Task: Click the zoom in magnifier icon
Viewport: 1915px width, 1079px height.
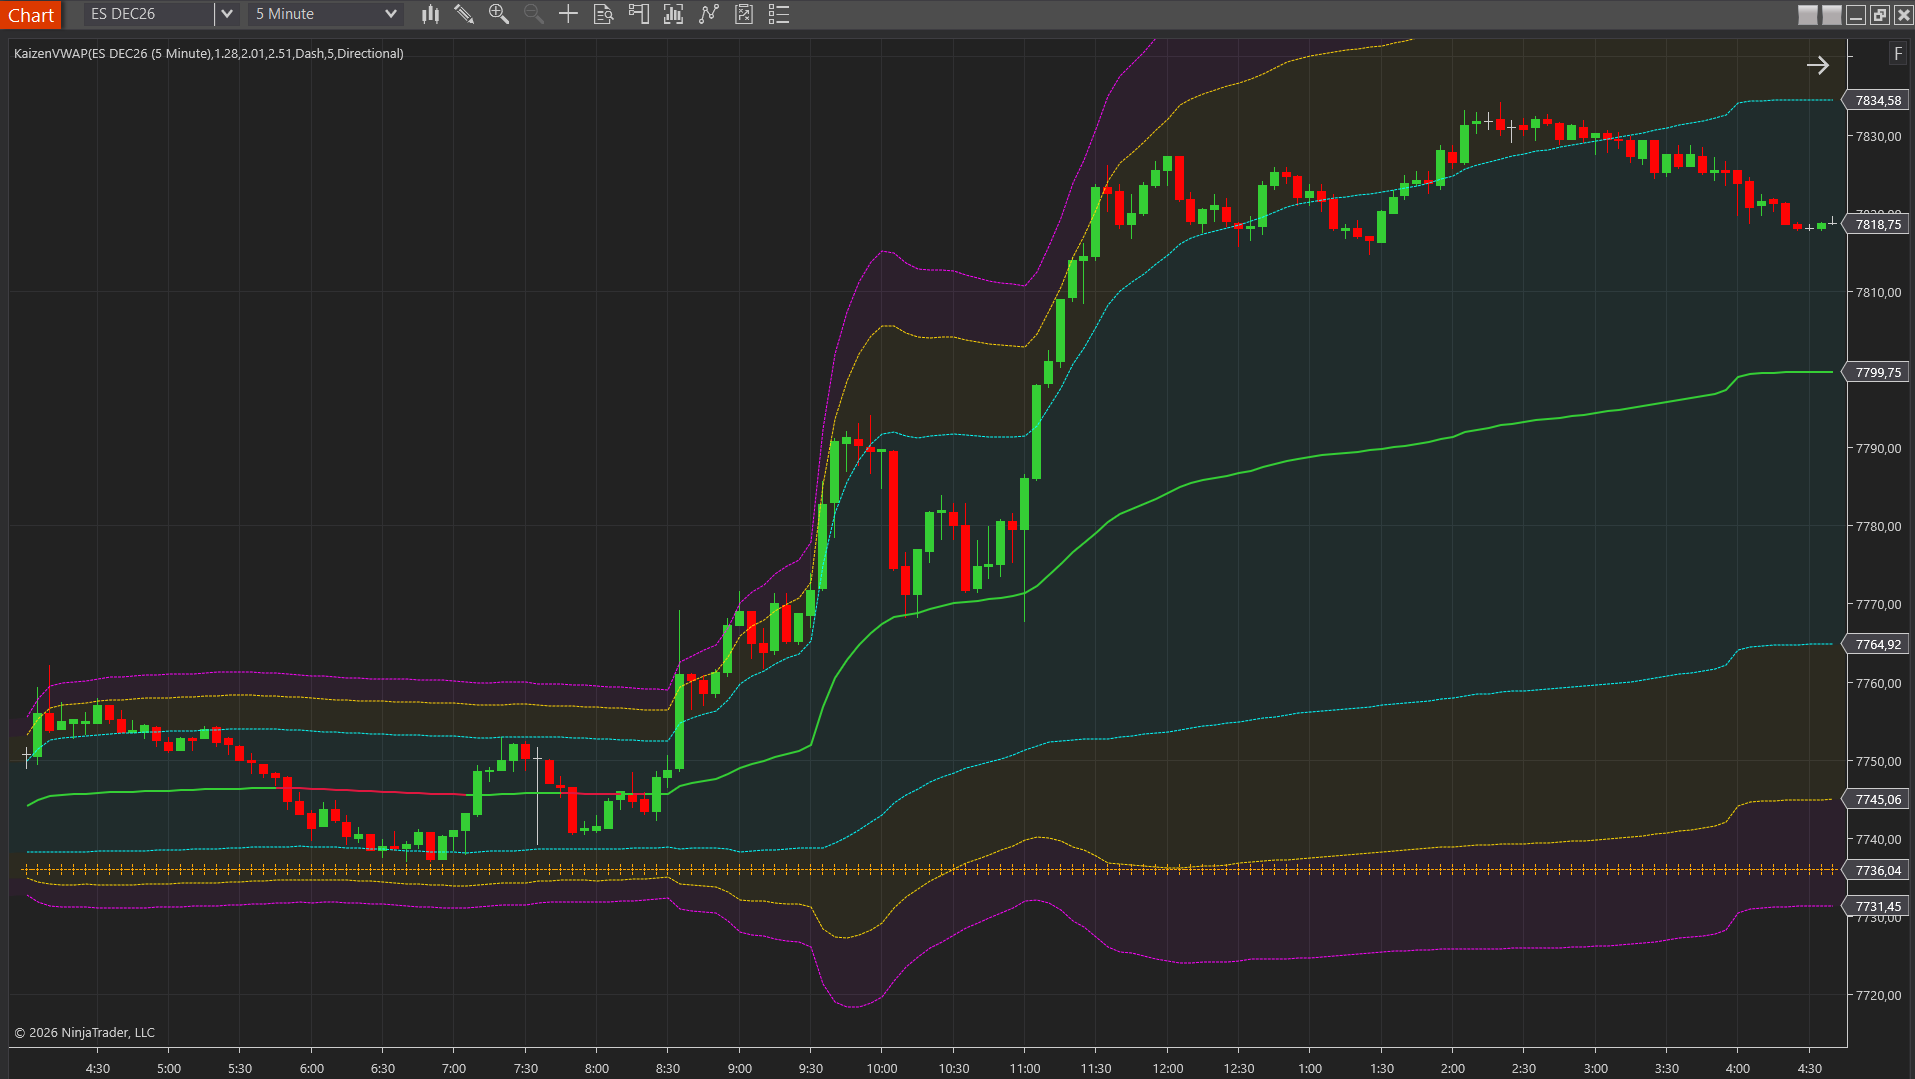Action: 498,14
